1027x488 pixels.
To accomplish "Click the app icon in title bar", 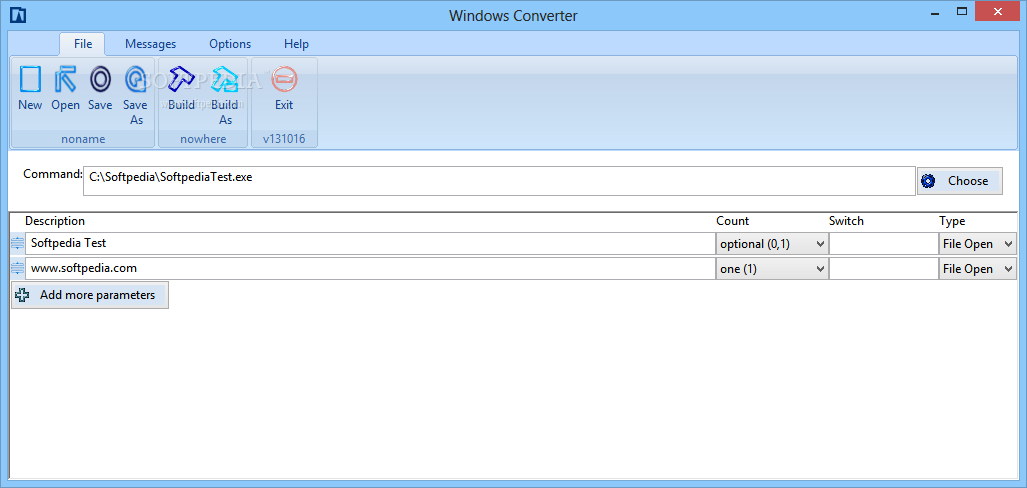I will click(x=18, y=15).
